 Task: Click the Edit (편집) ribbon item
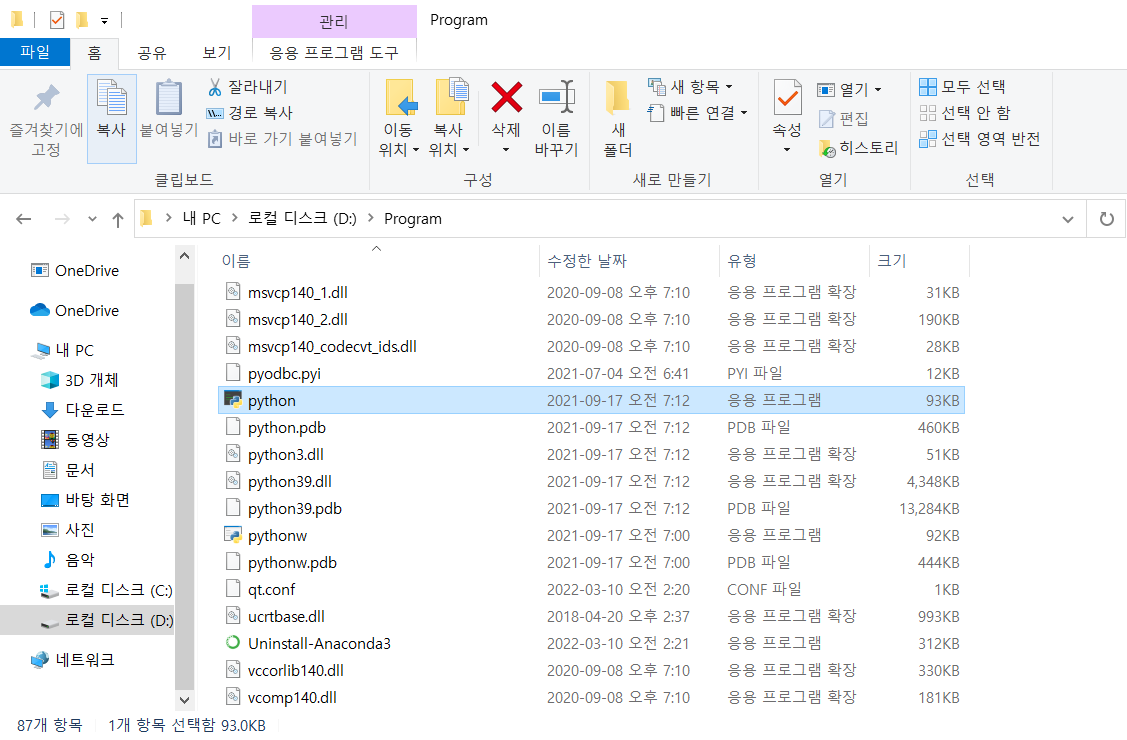pos(844,119)
